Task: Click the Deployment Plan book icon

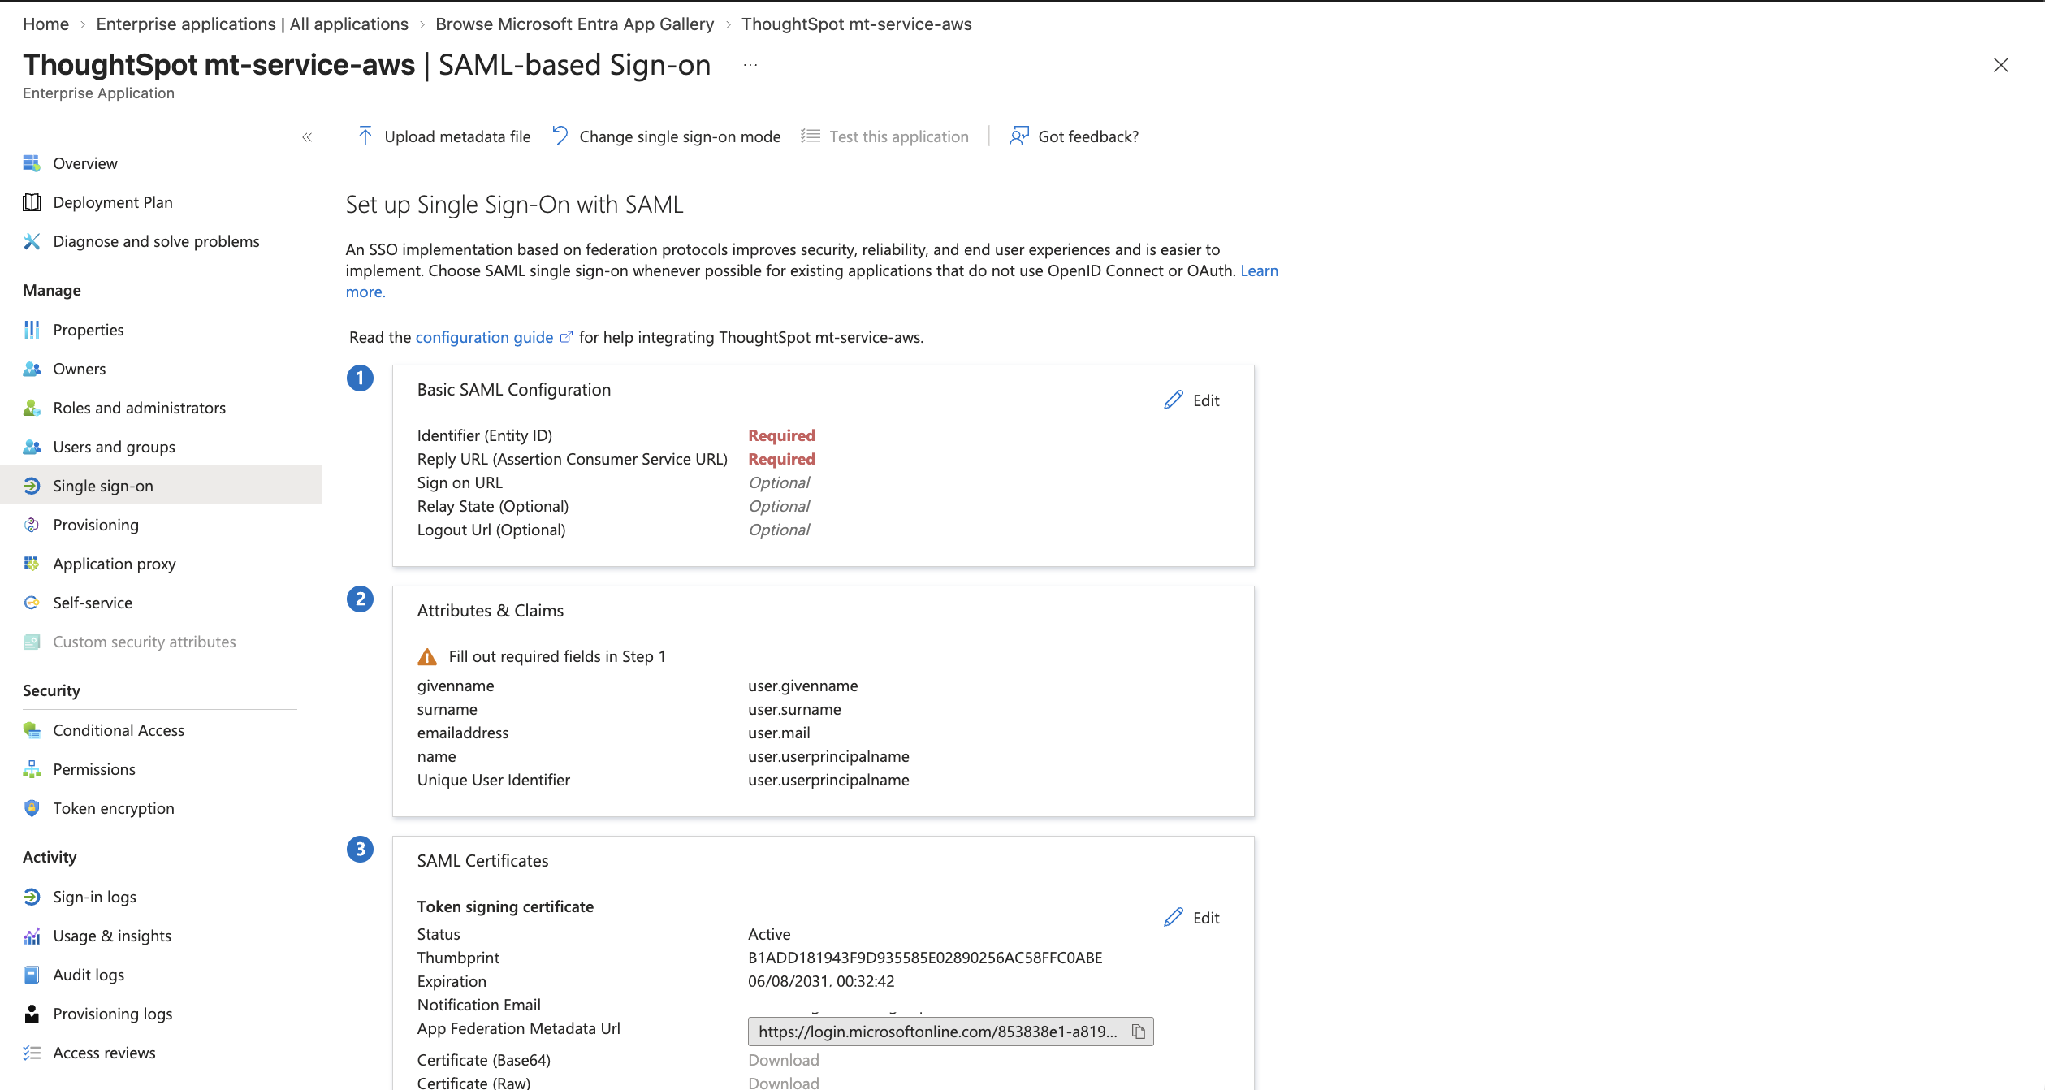Action: (32, 202)
